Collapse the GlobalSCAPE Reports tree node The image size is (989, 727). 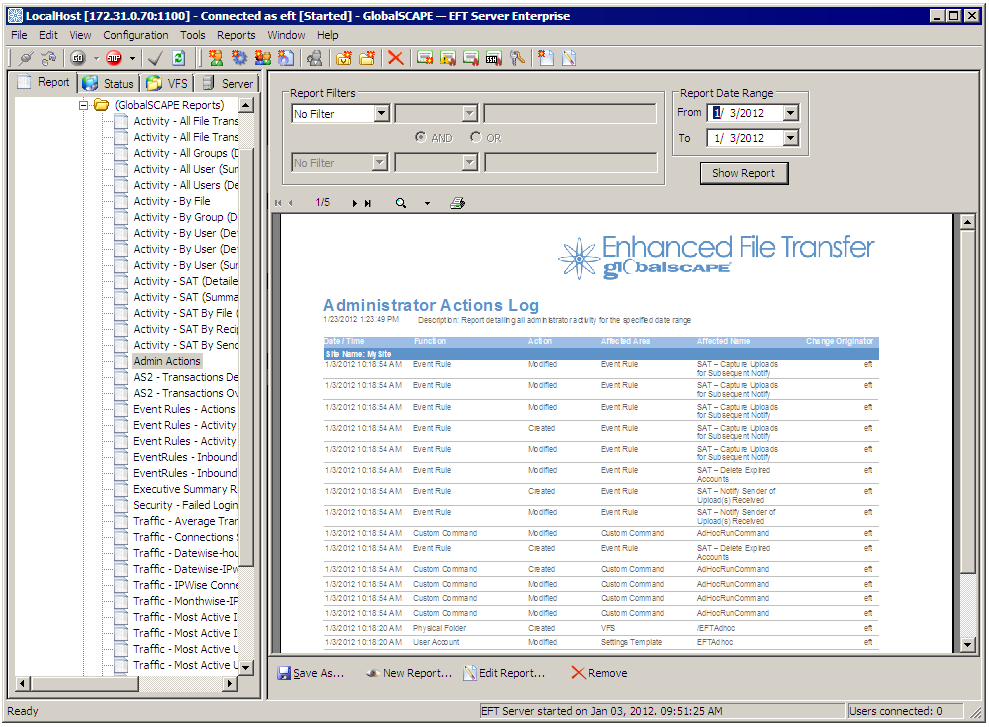[x=83, y=105]
